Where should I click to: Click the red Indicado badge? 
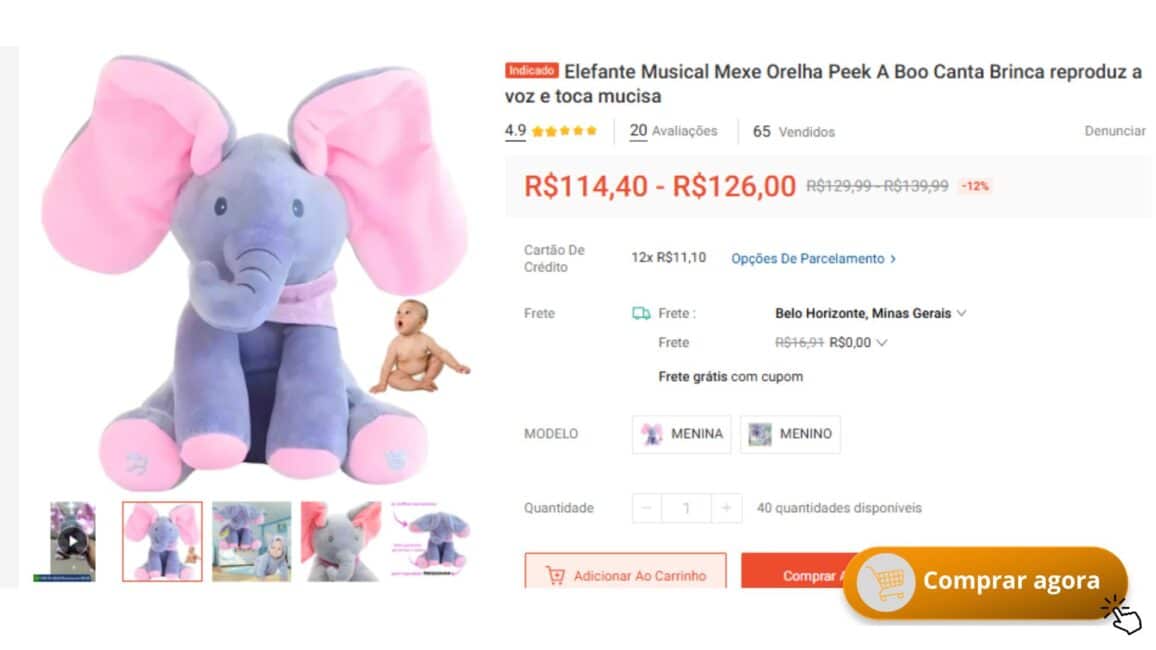[531, 71]
